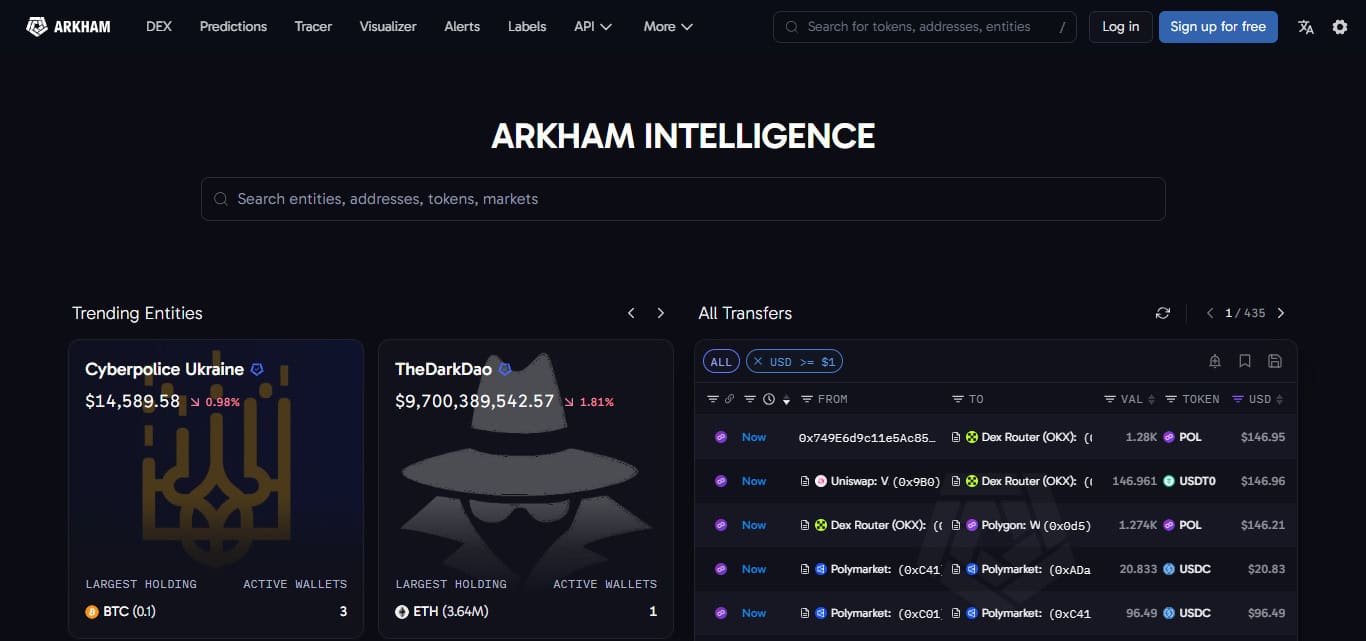Click the Ethereum icon next to ETH (3.64M)

[x=402, y=611]
